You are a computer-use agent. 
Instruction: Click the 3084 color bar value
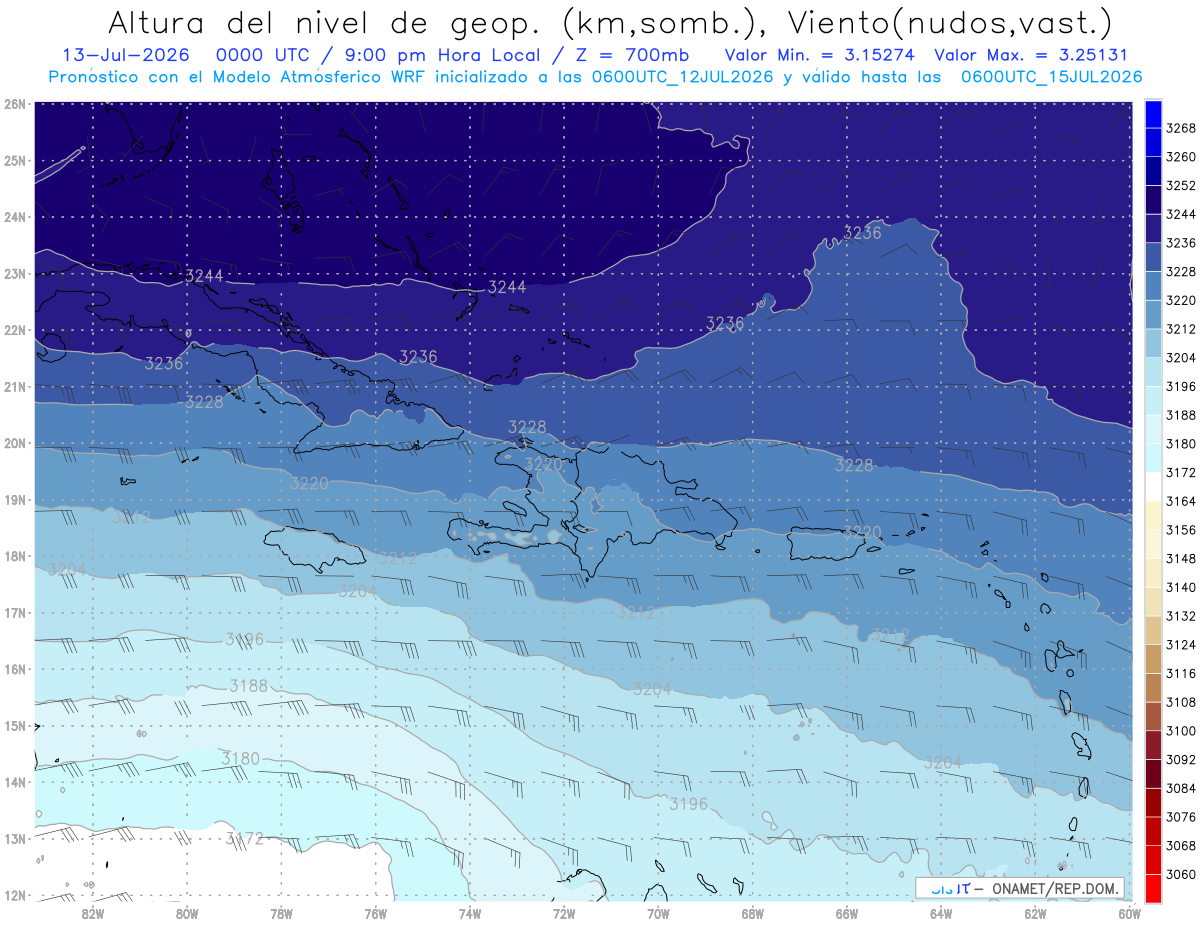tap(1181, 788)
